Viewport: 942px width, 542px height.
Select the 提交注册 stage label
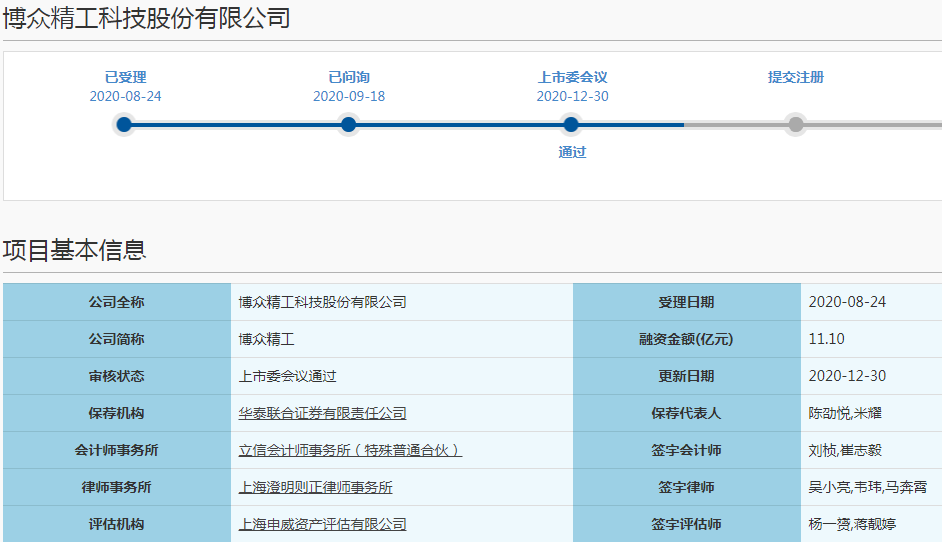coord(795,77)
